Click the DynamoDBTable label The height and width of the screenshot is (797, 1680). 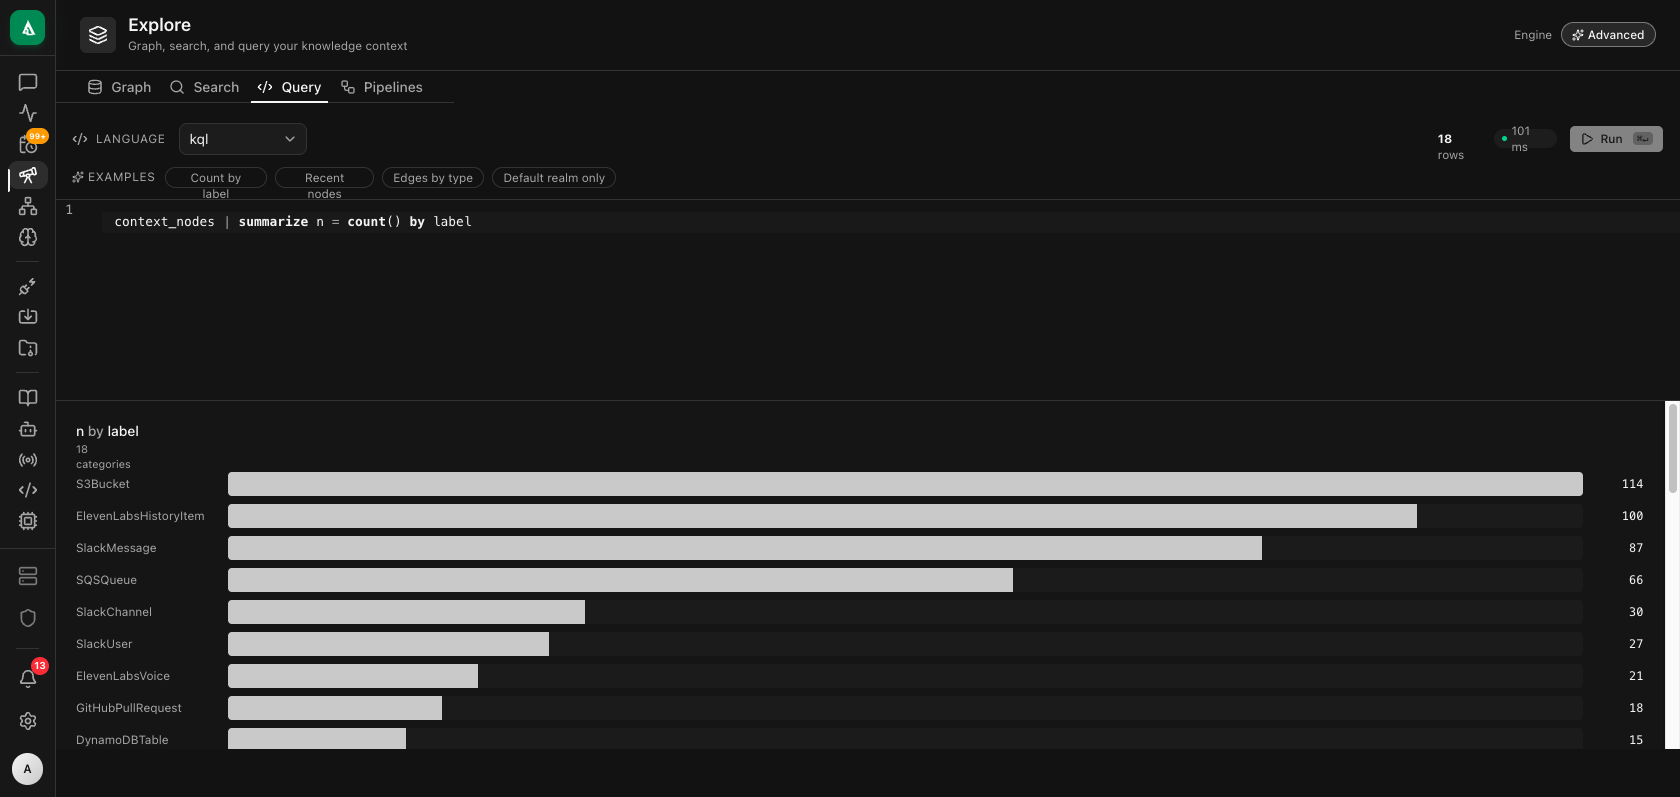(122, 740)
